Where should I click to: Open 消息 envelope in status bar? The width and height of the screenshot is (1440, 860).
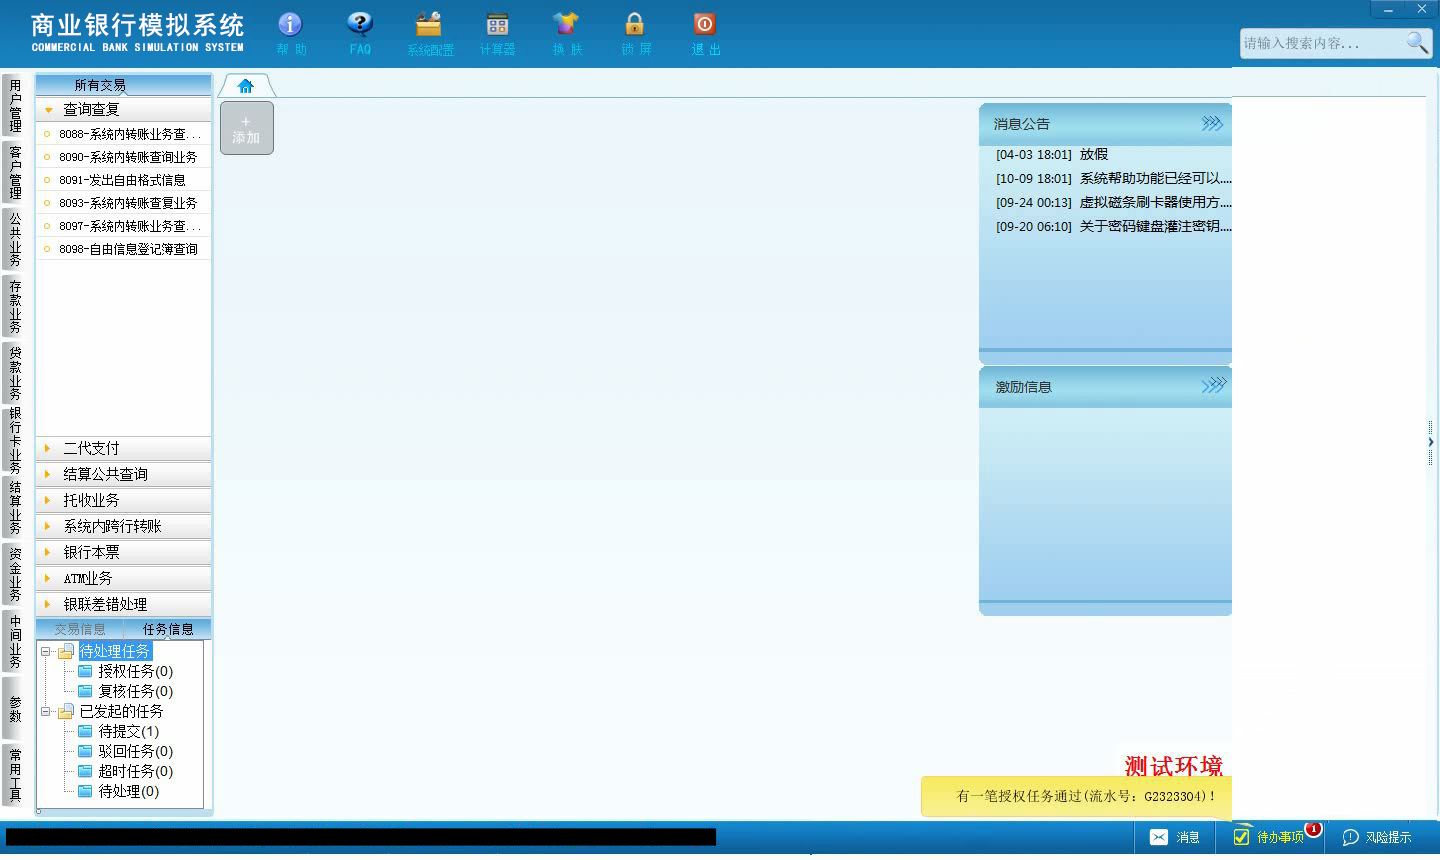pyautogui.click(x=1174, y=837)
